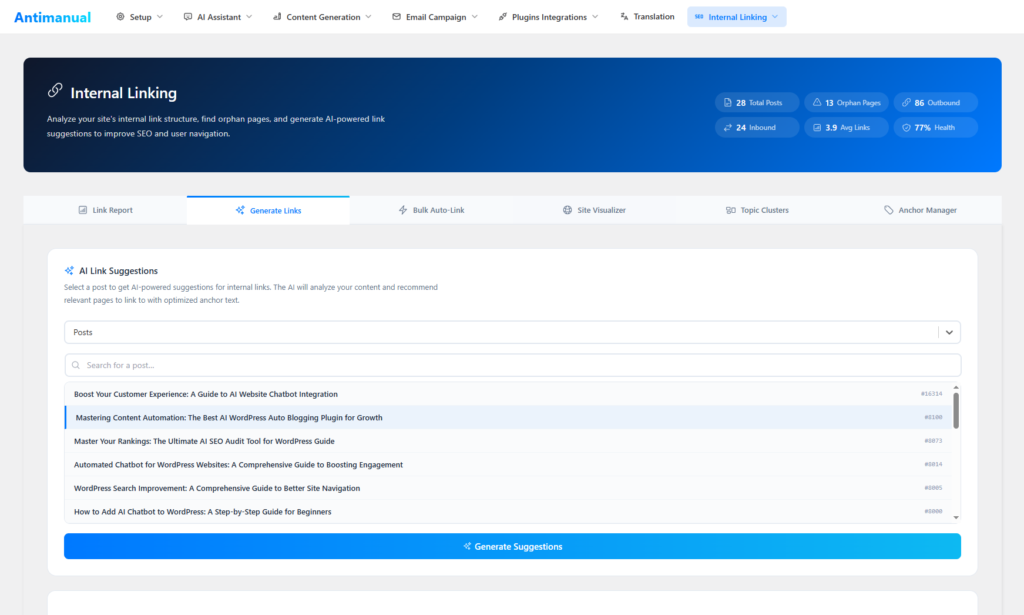1024x615 pixels.
Task: Click the tag icon on Anchor Manager tab
Action: click(x=888, y=210)
